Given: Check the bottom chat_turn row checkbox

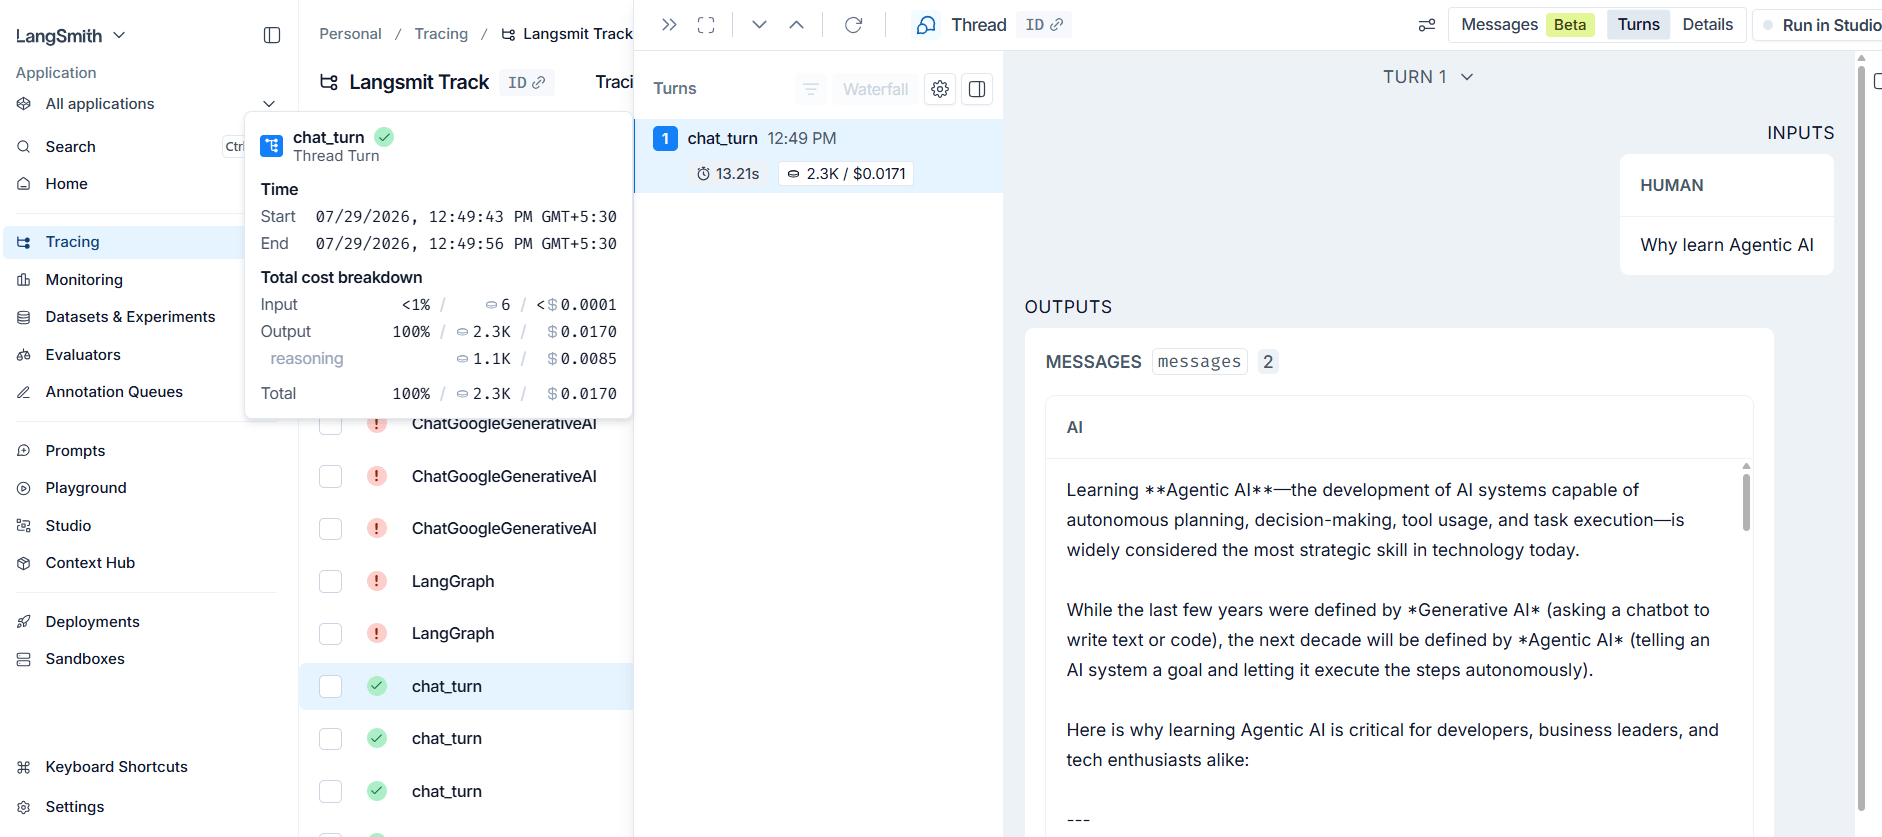Looking at the screenshot, I should point(330,791).
